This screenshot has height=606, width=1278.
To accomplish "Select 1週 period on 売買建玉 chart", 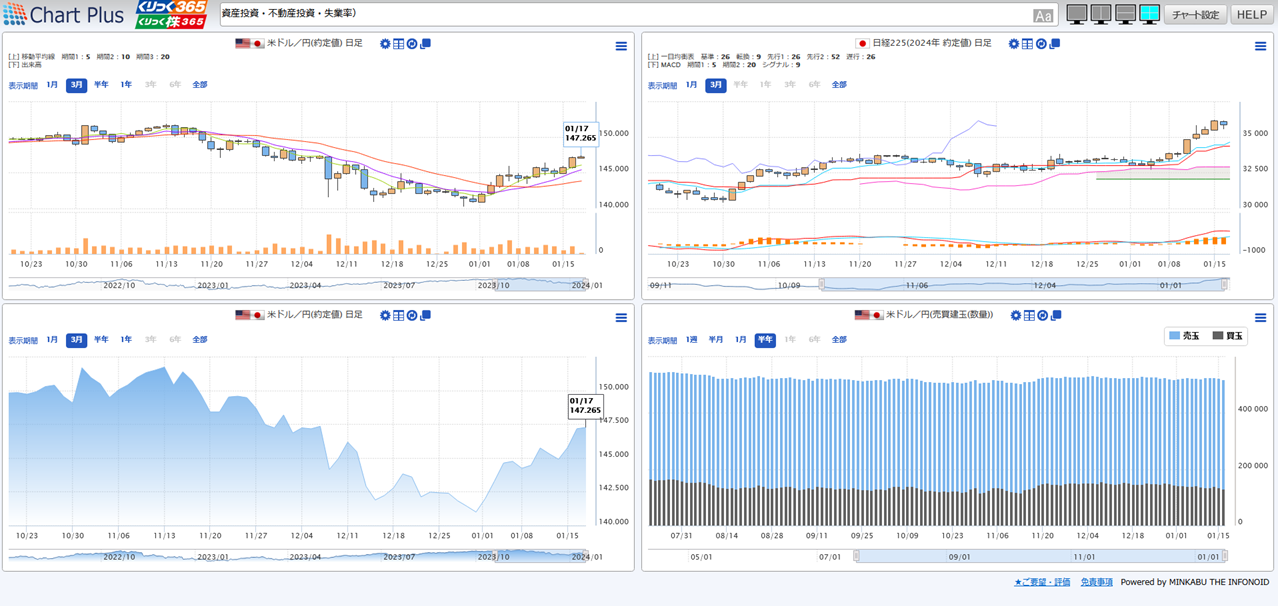I will point(691,340).
